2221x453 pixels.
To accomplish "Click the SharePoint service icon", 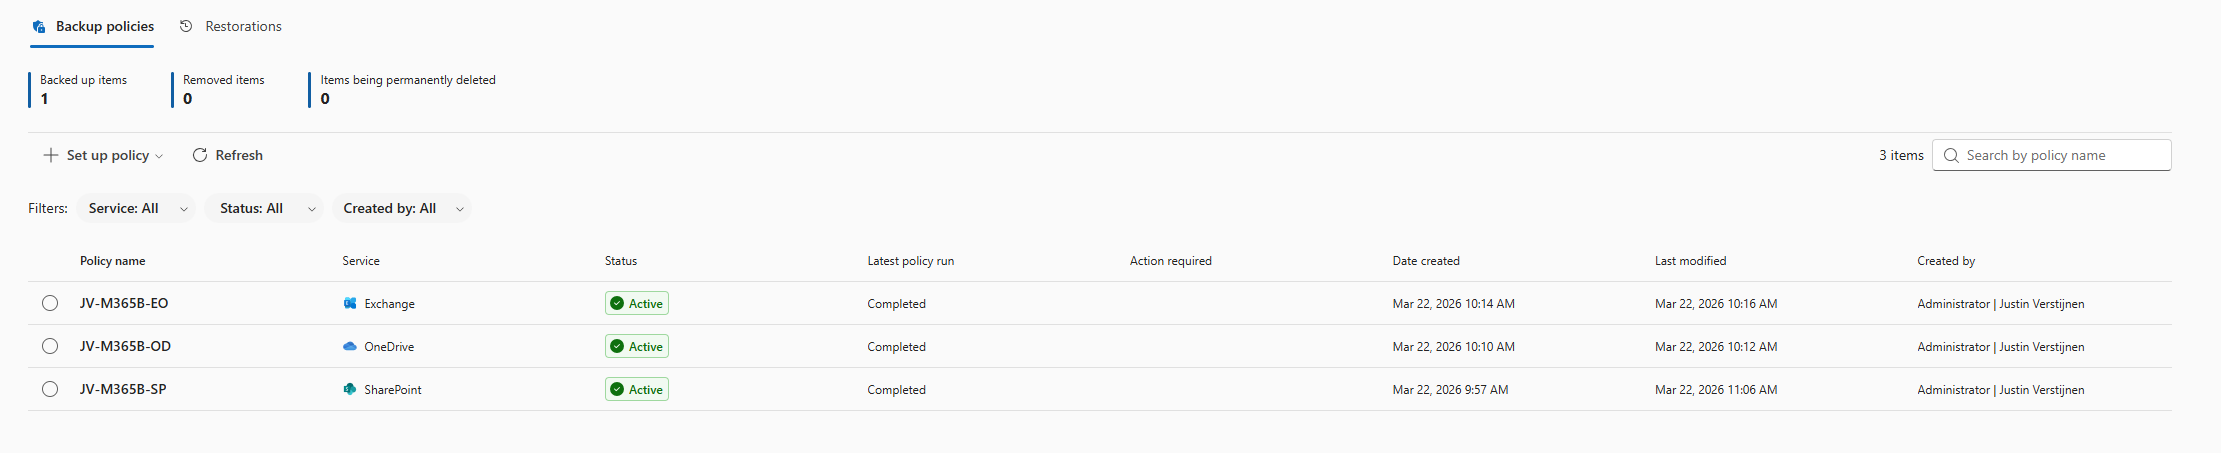I will [x=350, y=389].
